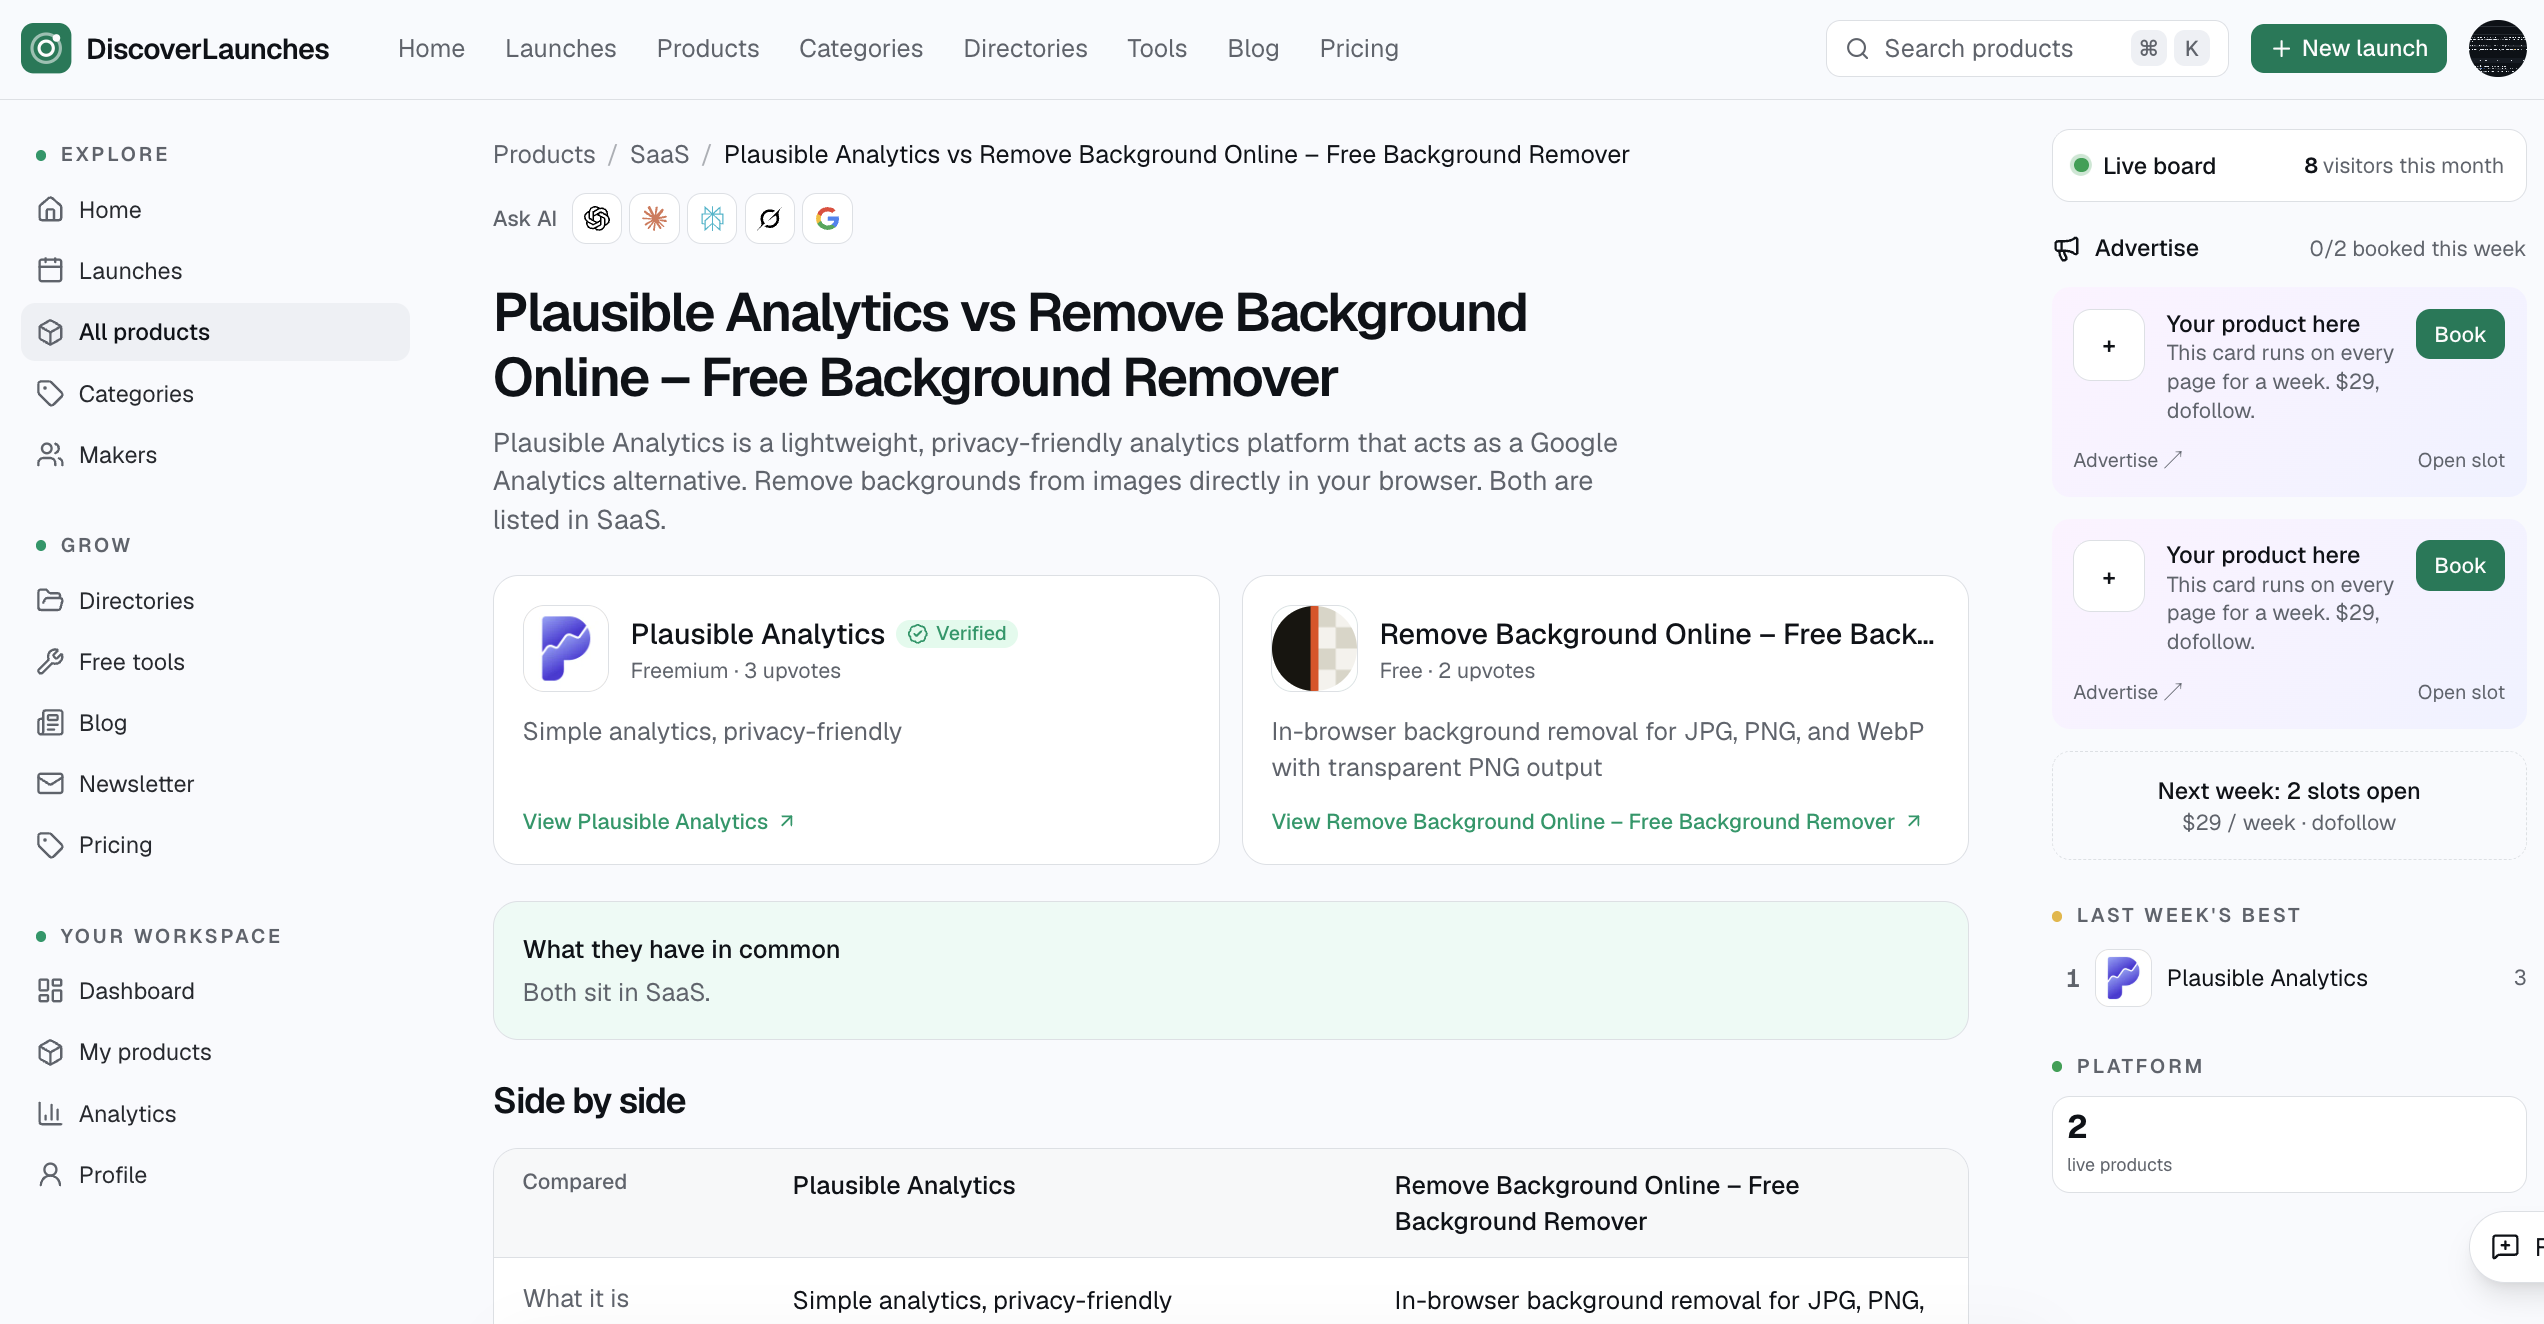Click the Blog newspaper icon in the sidebar
2544x1324 pixels.
[50, 723]
